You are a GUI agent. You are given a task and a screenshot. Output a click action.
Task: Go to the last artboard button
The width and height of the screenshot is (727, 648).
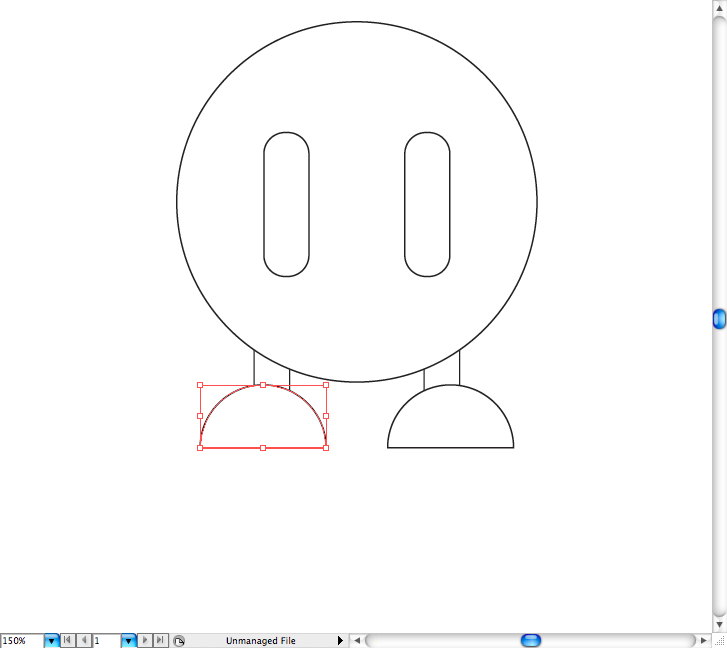coord(160,640)
